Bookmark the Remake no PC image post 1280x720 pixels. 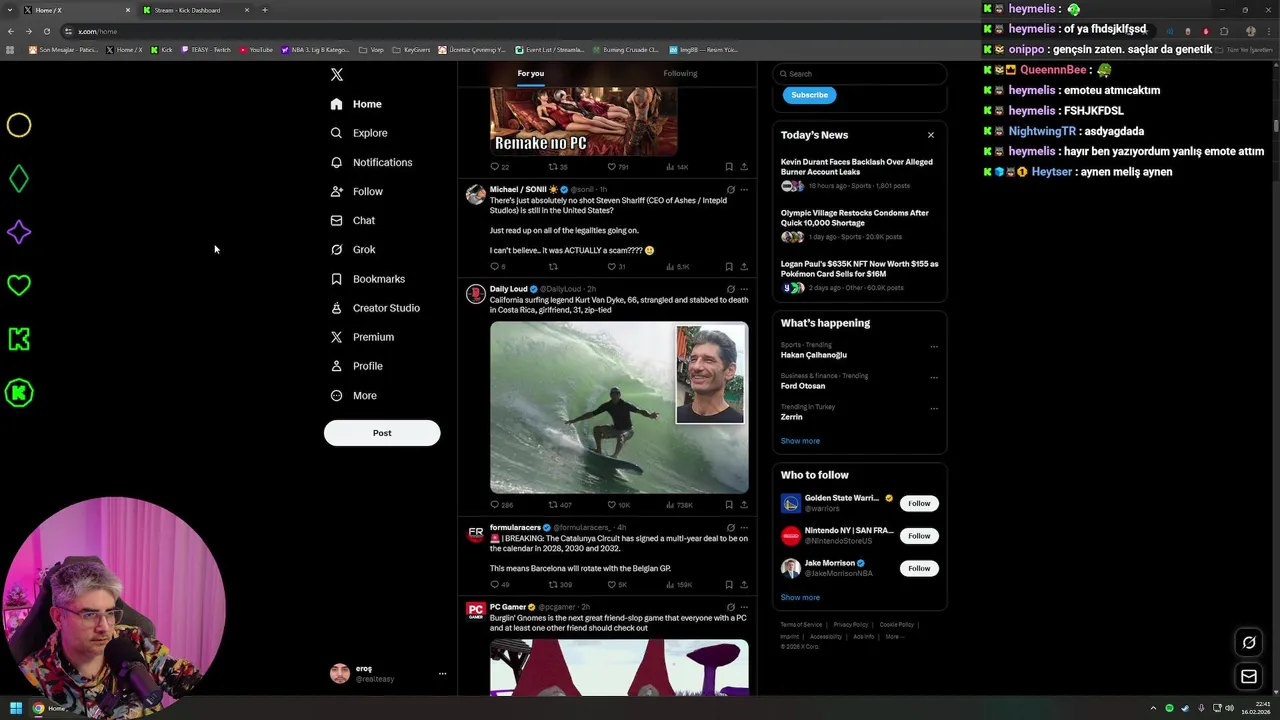[x=729, y=167]
